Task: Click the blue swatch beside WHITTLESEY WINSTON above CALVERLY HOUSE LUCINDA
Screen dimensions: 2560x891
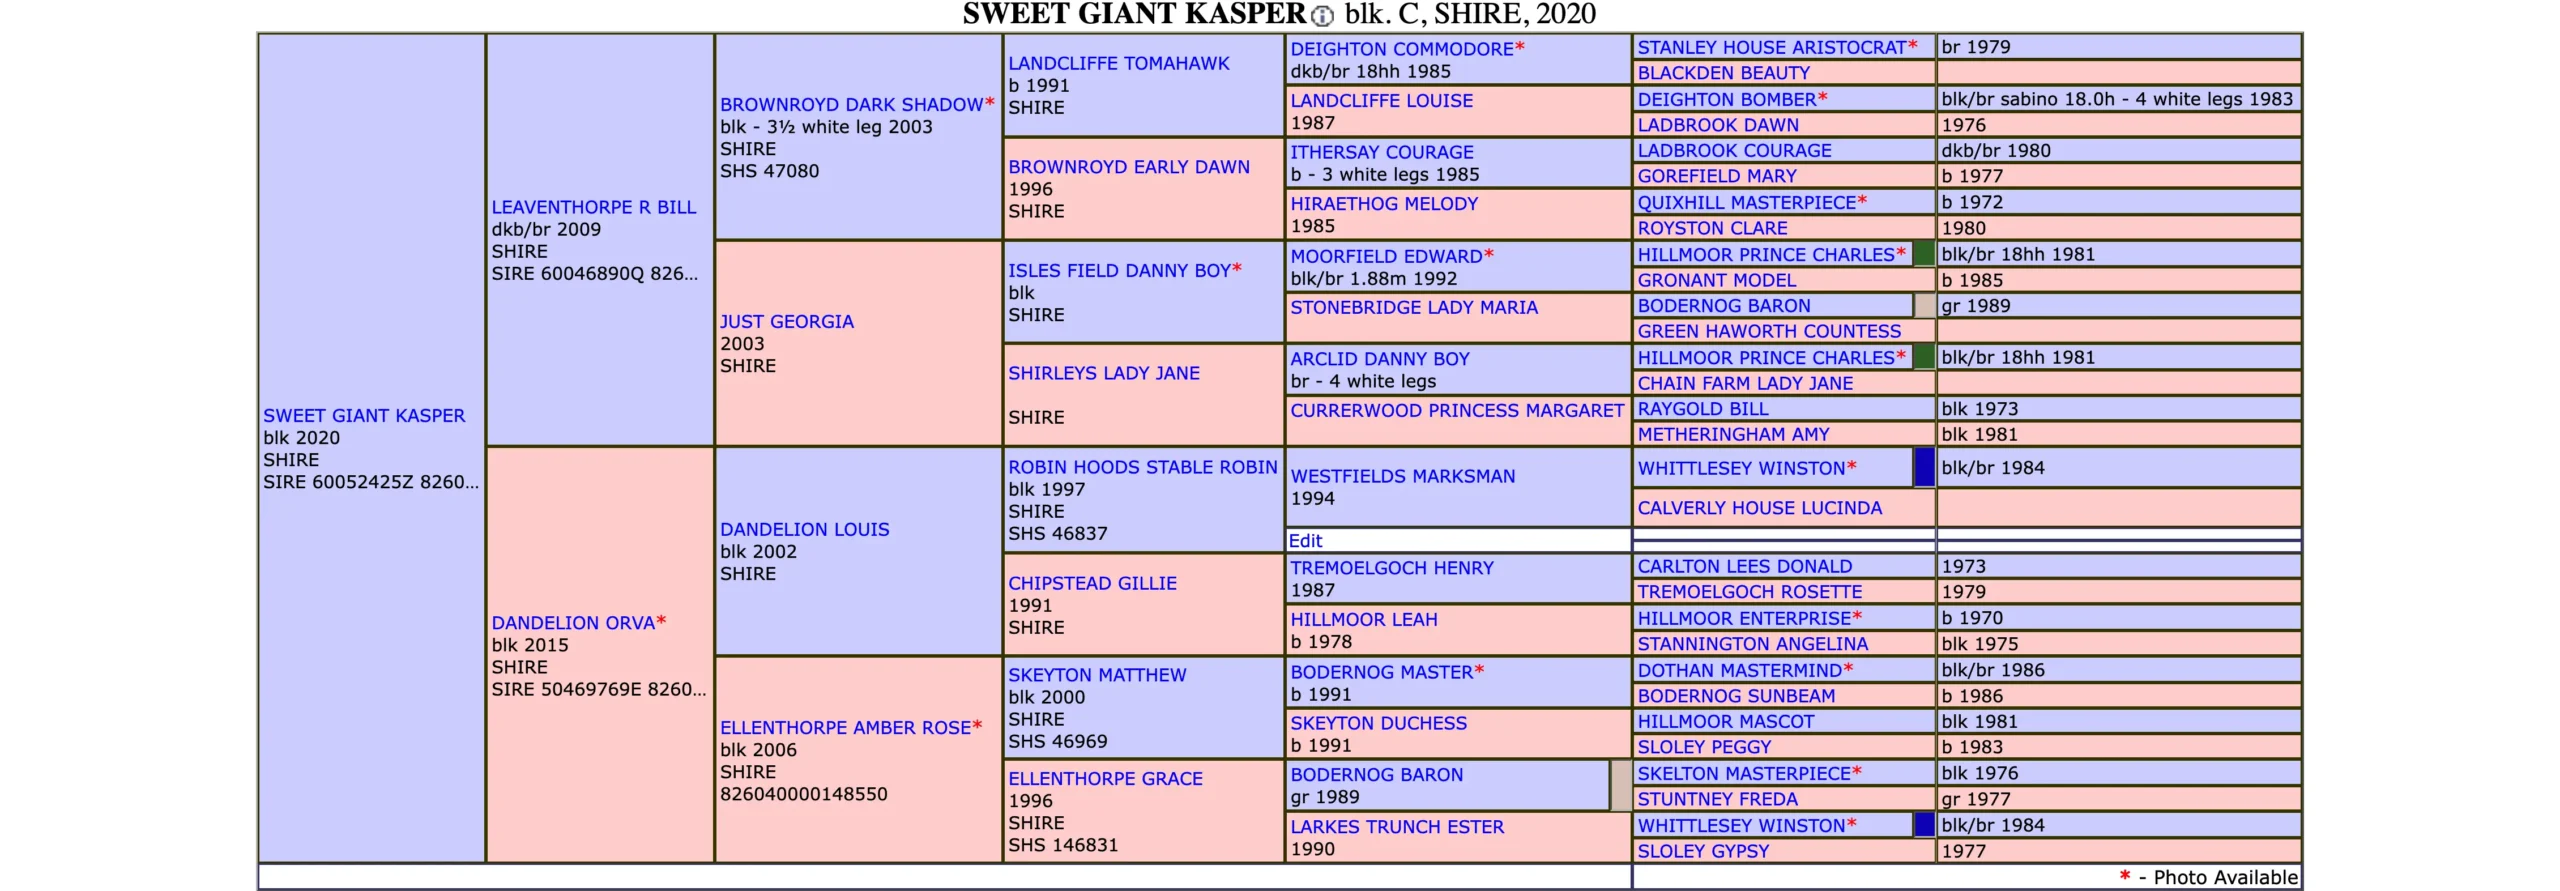Action: (x=1923, y=467)
